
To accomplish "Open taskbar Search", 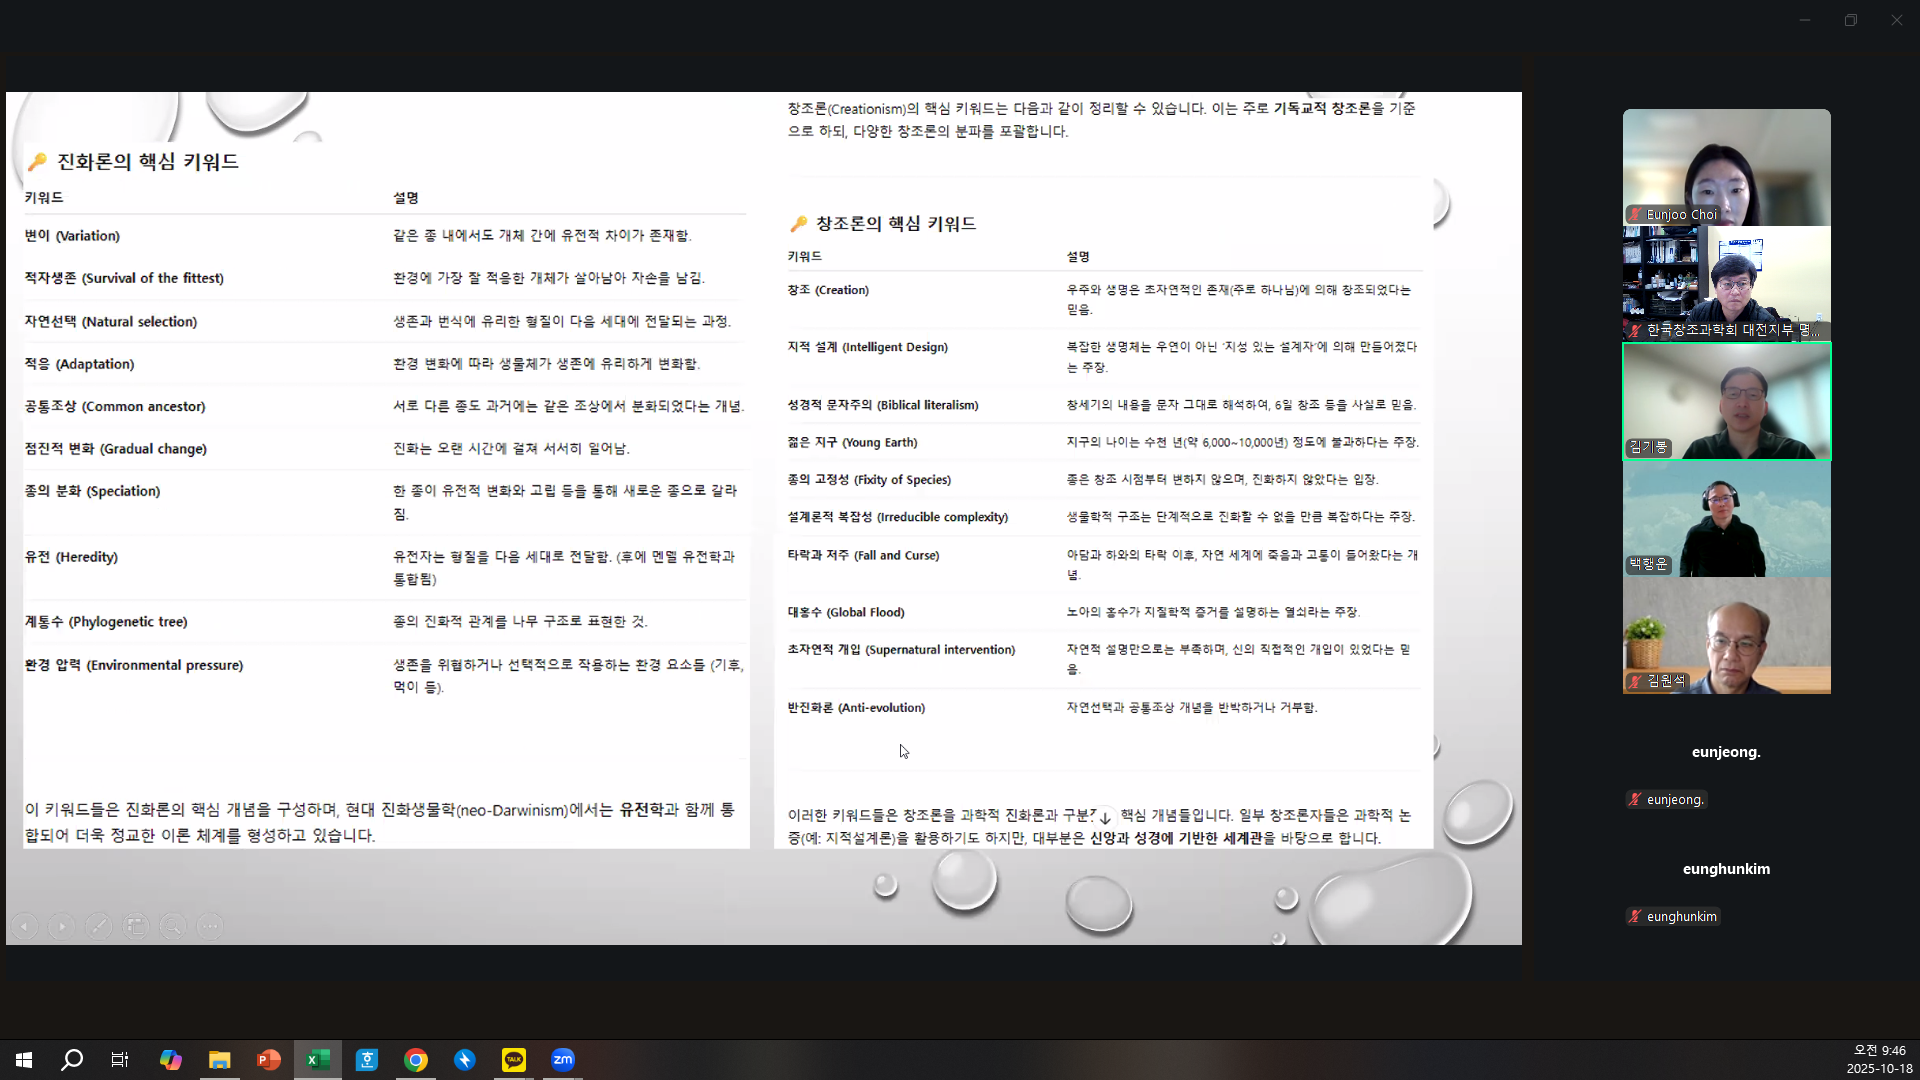I will 72,1060.
